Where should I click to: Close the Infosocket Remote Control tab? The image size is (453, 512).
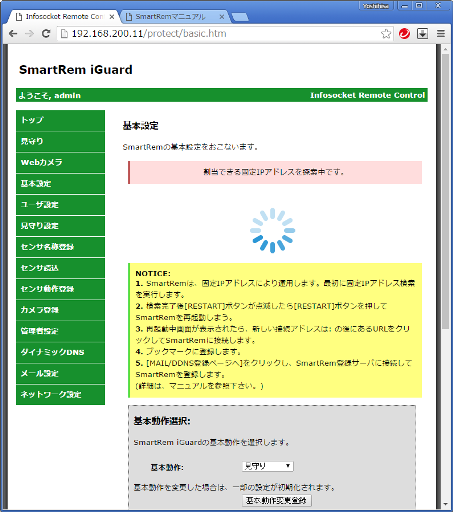click(x=112, y=17)
